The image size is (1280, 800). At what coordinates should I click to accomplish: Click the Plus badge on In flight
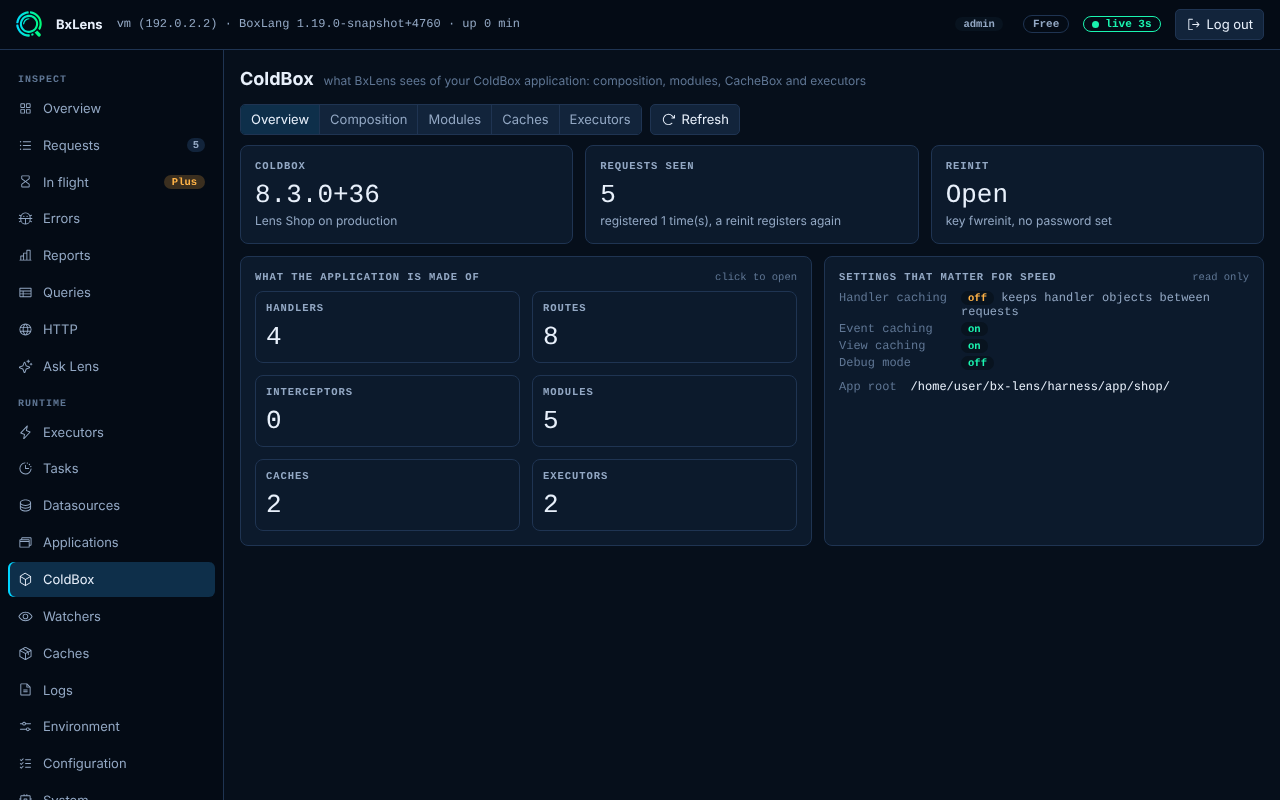coord(184,182)
